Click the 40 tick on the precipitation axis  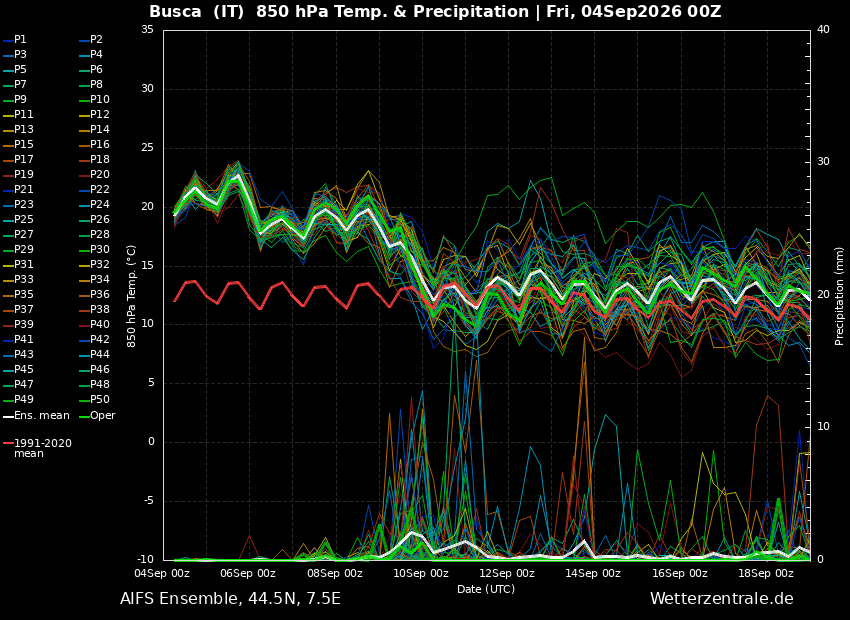tap(823, 30)
